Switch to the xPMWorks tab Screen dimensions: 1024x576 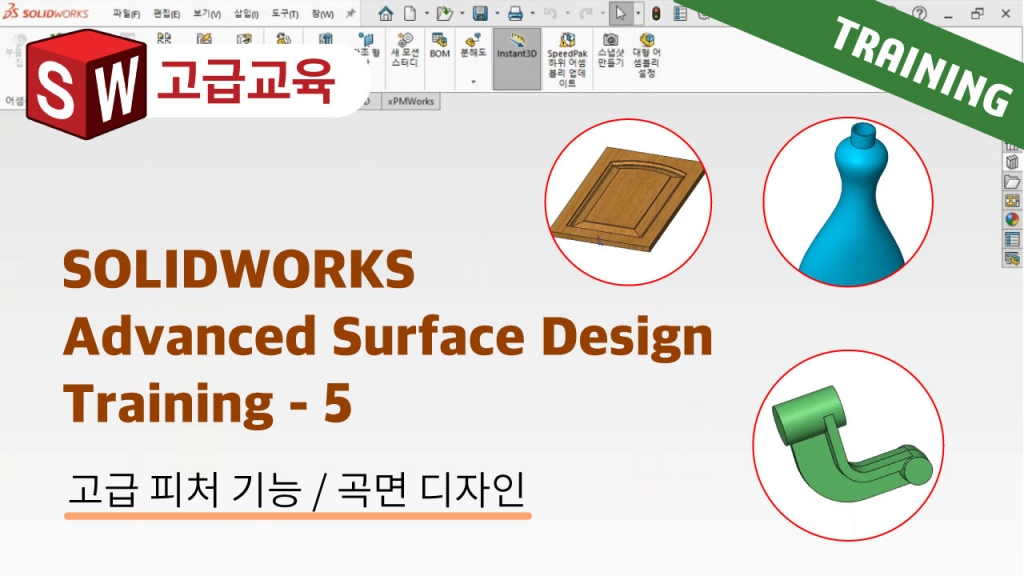(410, 101)
